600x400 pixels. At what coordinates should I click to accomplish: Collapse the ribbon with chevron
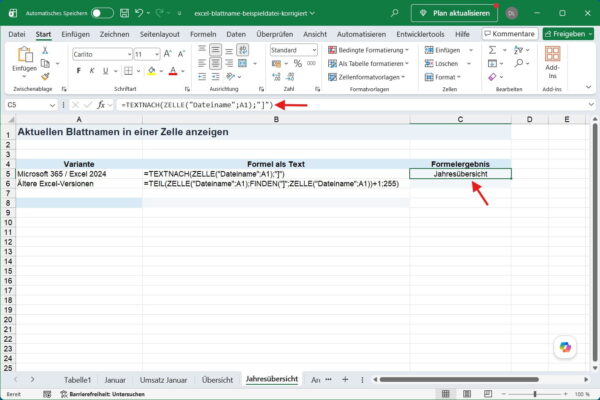click(589, 87)
